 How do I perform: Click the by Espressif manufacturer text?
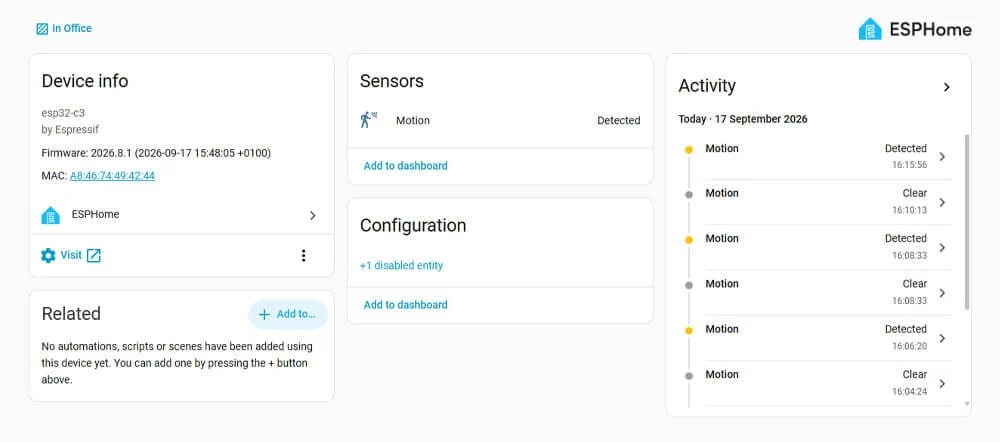[70, 129]
